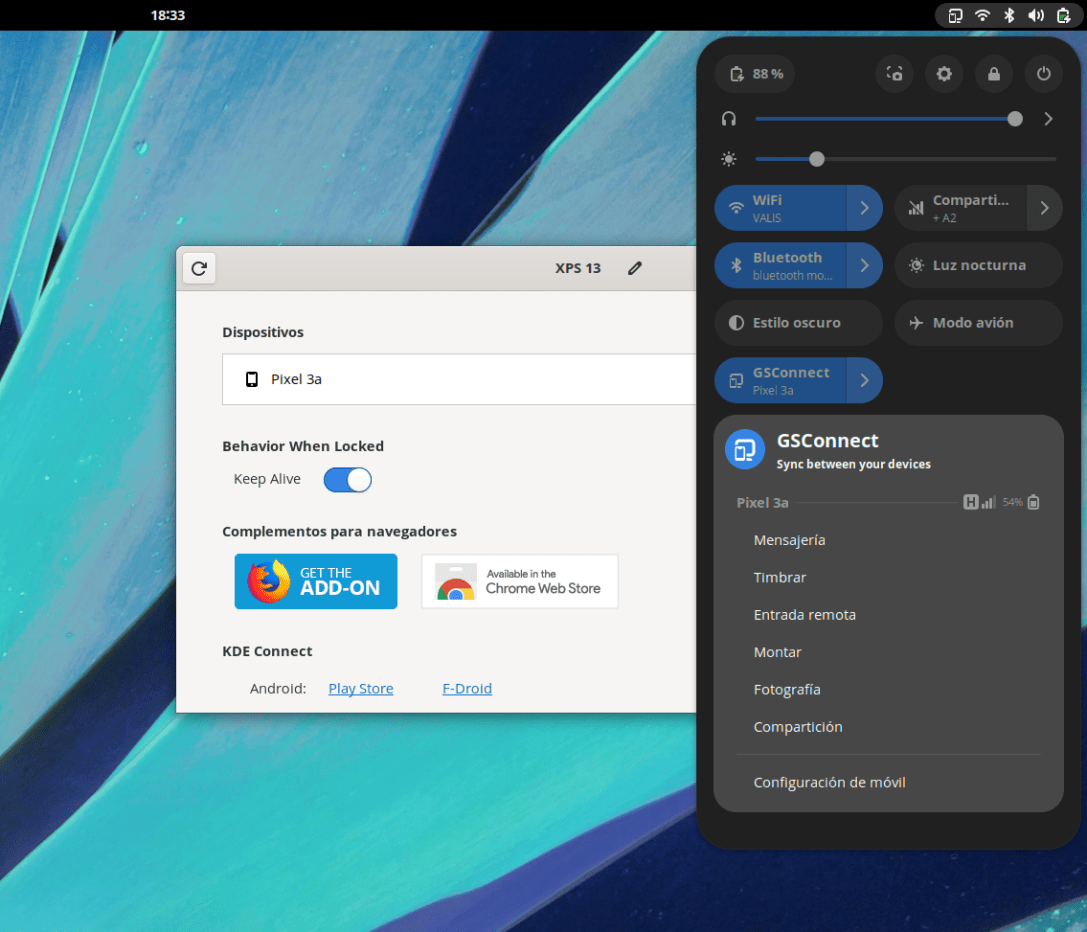Click the XPS 13 device name title
Image resolution: width=1087 pixels, height=932 pixels.
[578, 268]
